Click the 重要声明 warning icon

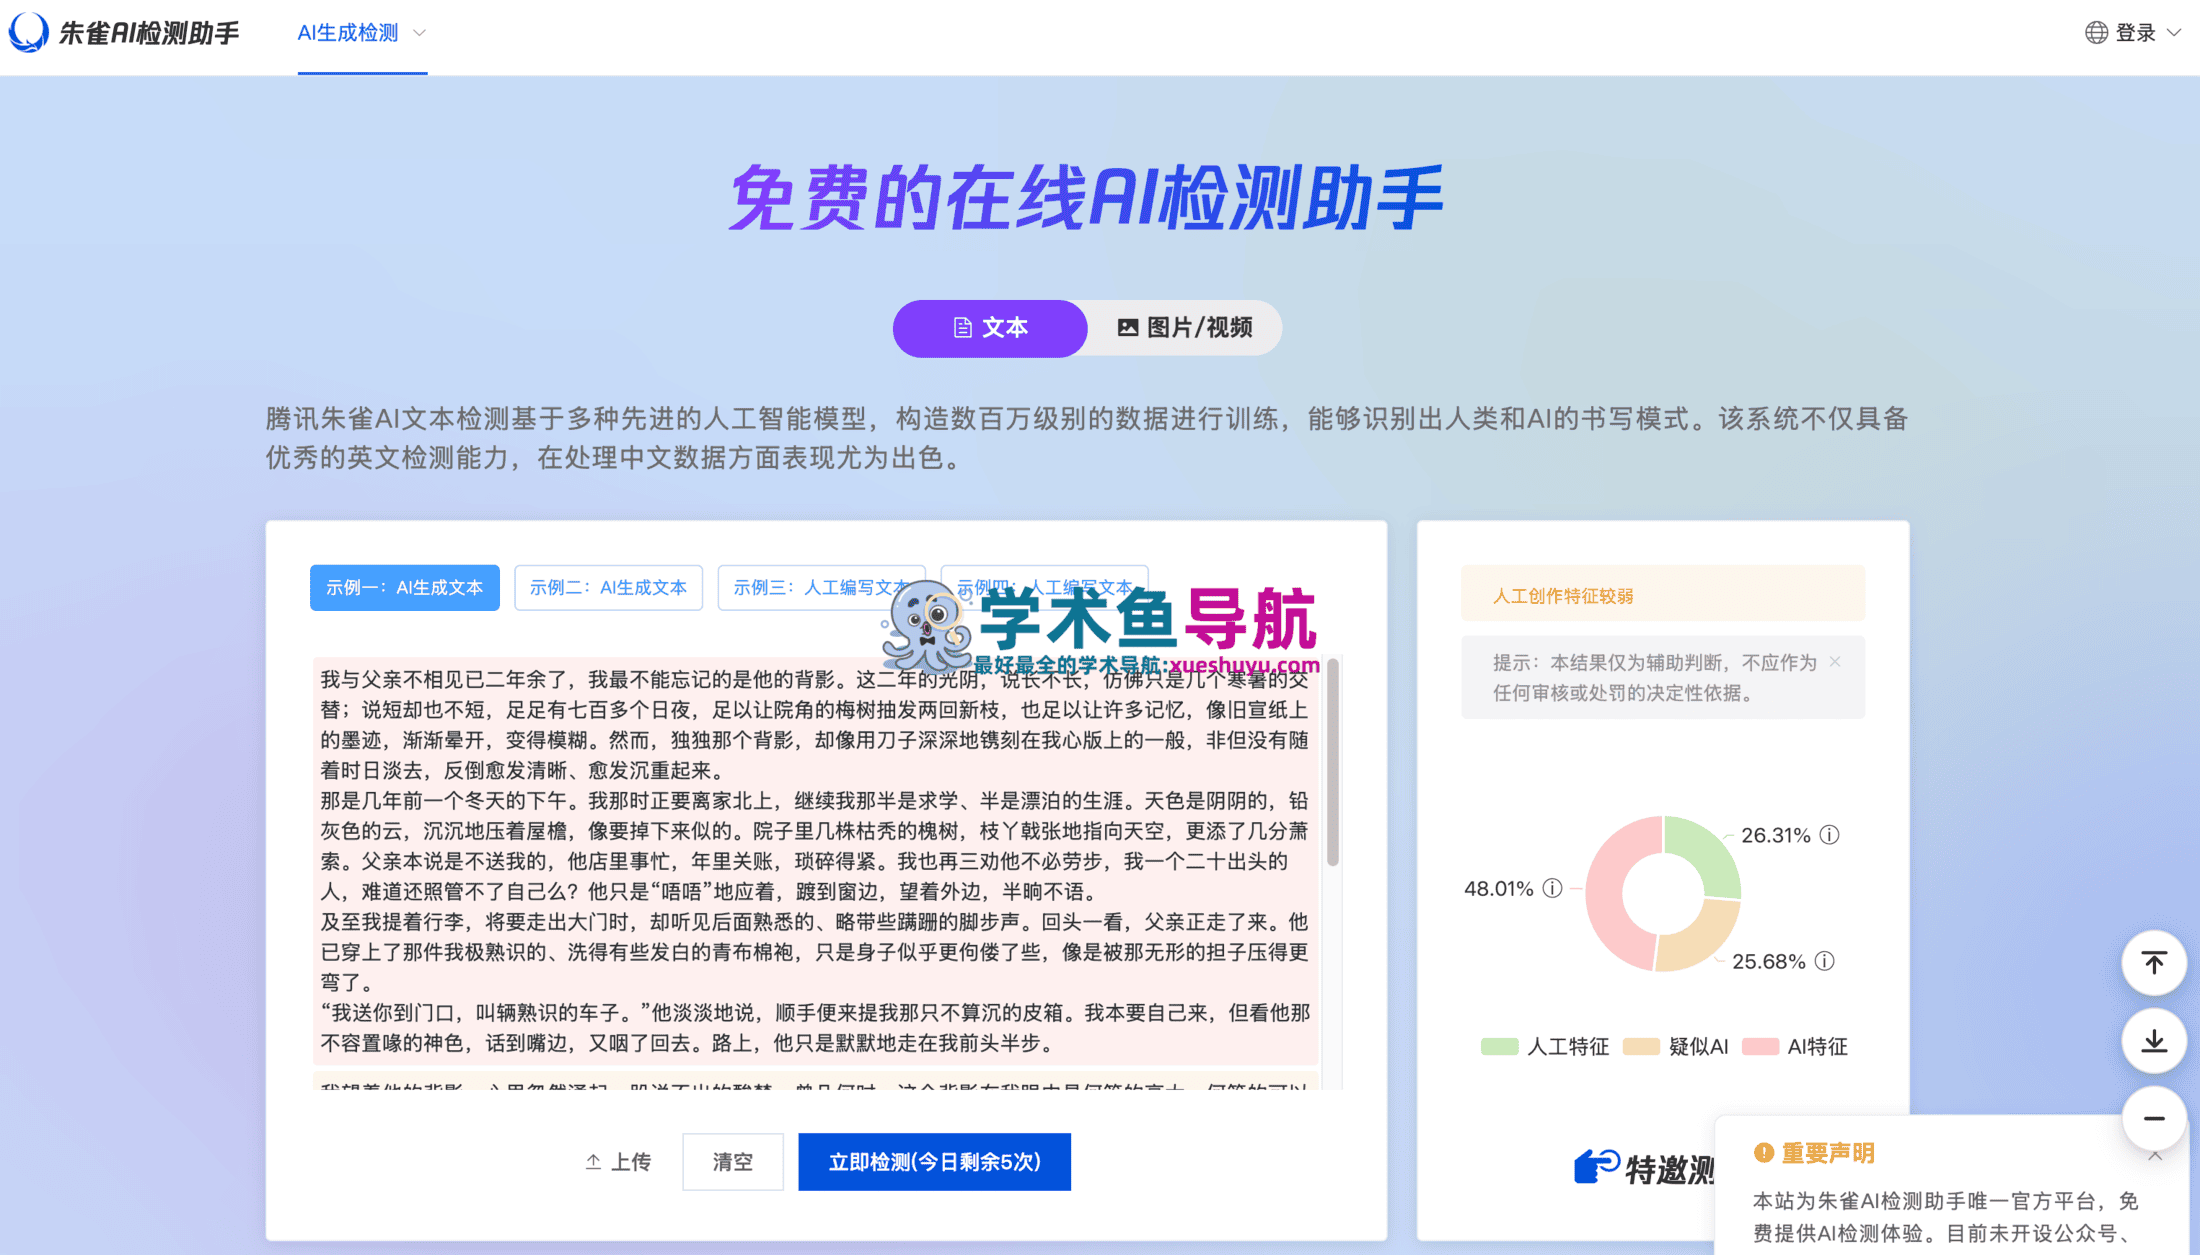[x=1764, y=1153]
